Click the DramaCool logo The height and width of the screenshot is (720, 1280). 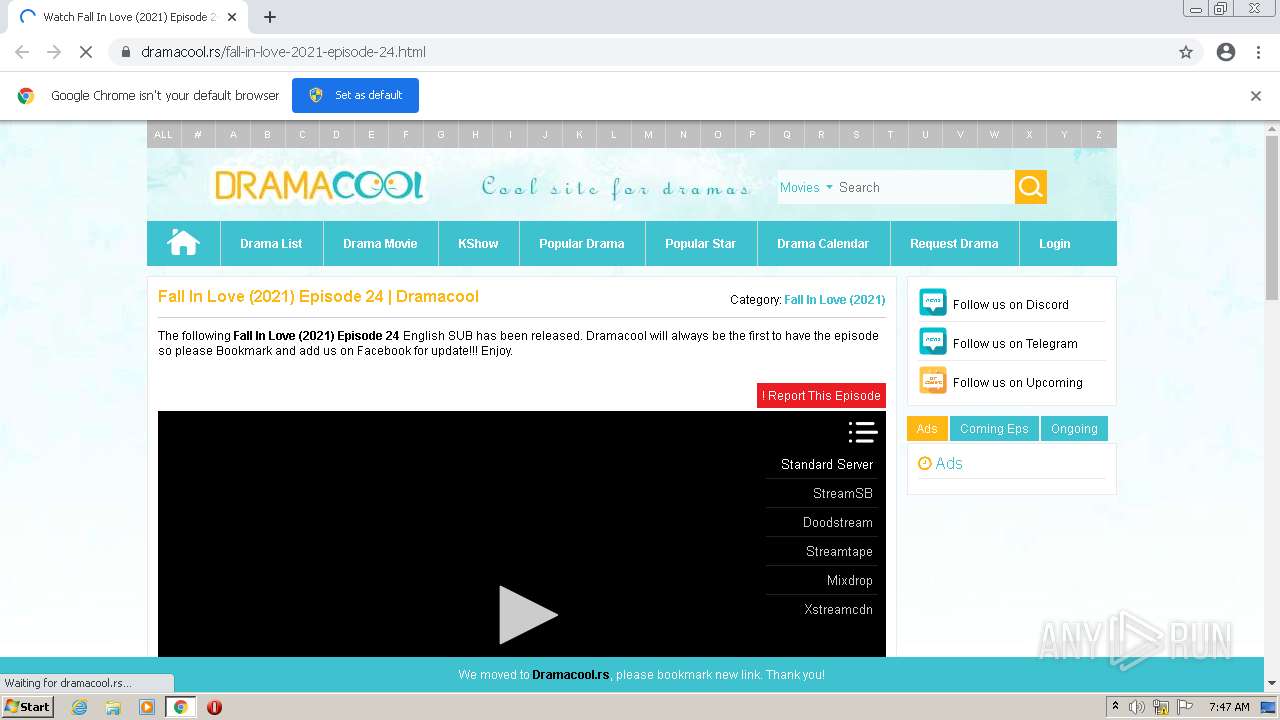[319, 185]
